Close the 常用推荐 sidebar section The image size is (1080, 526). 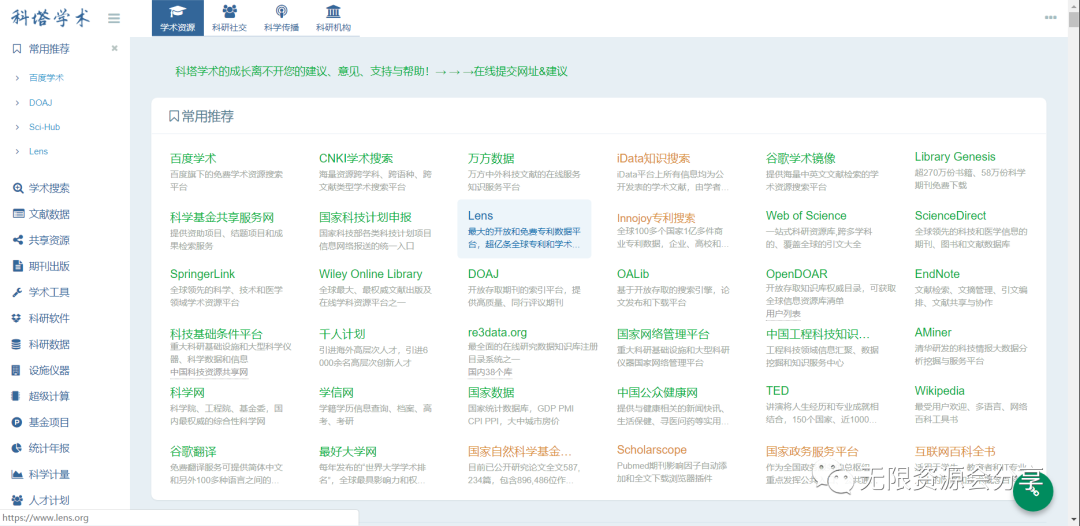(114, 48)
